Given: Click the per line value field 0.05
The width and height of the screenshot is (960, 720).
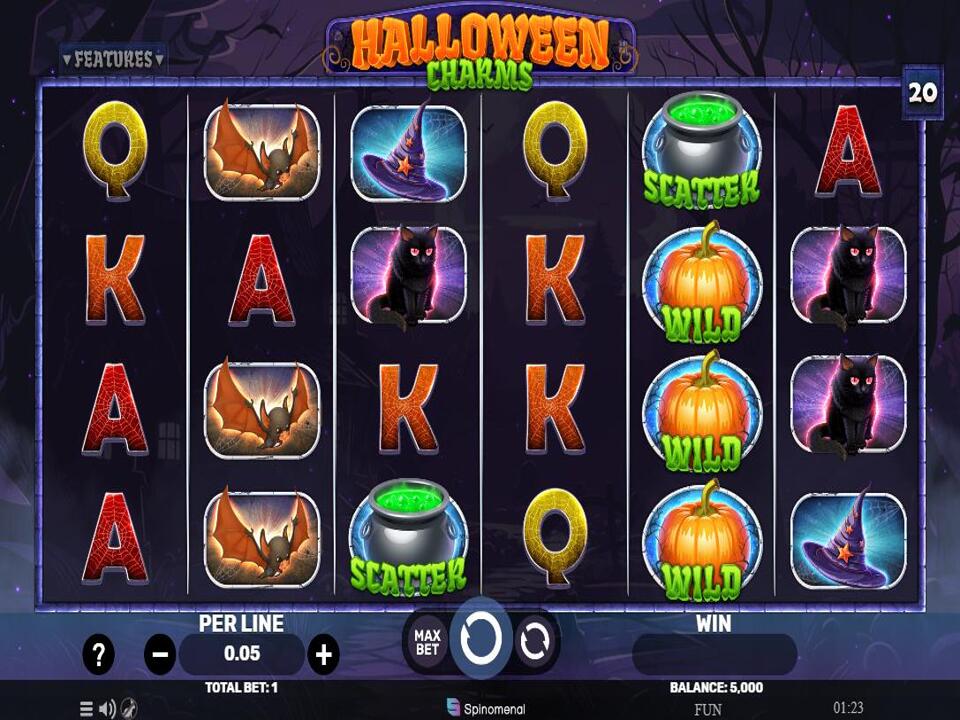Looking at the screenshot, I should point(242,654).
